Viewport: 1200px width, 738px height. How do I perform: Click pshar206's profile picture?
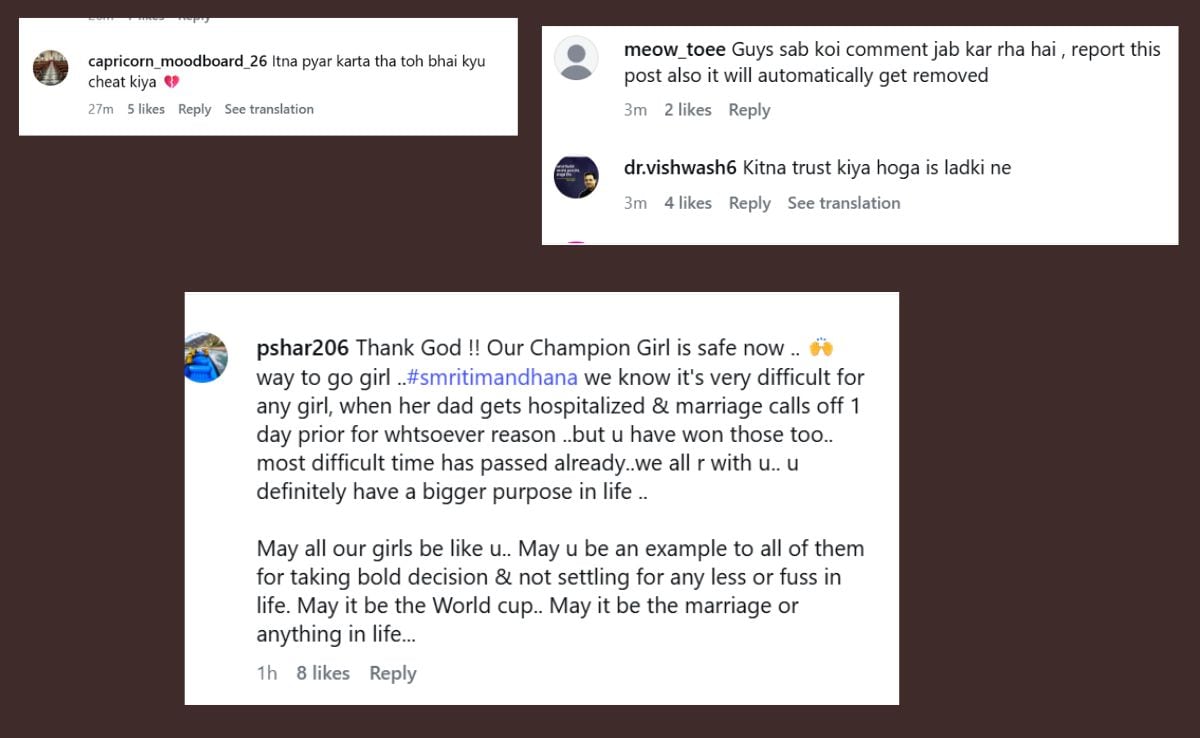click(207, 357)
